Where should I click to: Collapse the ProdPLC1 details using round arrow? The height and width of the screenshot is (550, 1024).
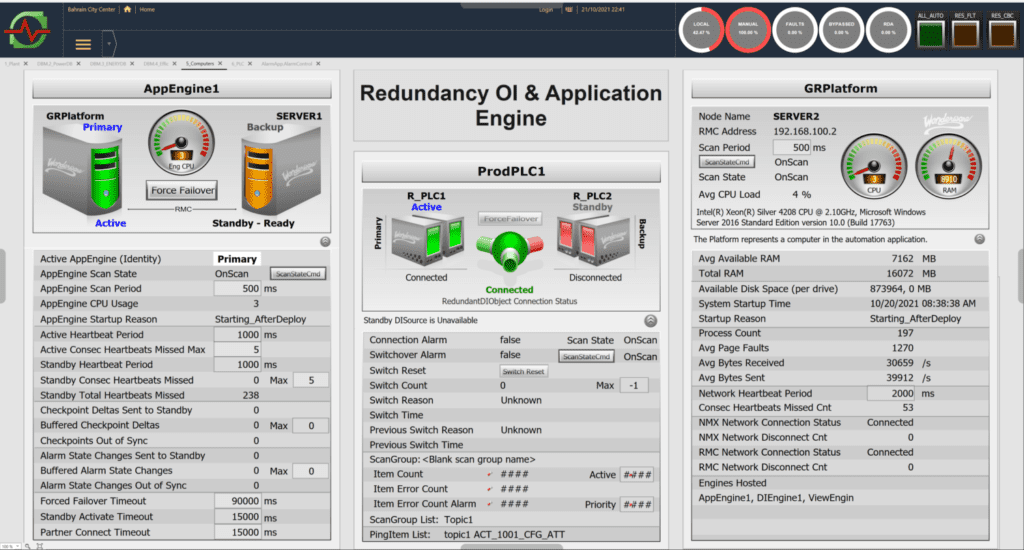pyautogui.click(x=650, y=321)
